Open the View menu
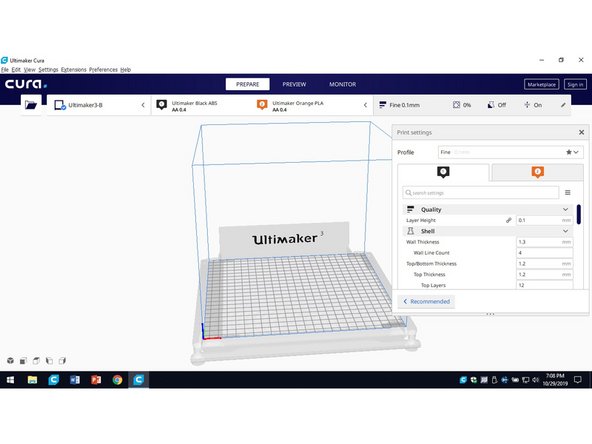Image resolution: width=592 pixels, height=444 pixels. (29, 69)
